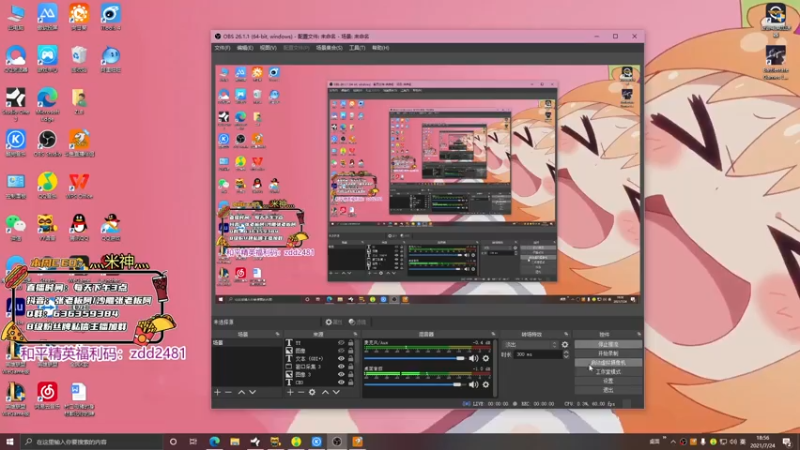Open Scenes dock header pop-out icon
Viewport: 800px width, 450px height.
pyautogui.click(x=278, y=334)
